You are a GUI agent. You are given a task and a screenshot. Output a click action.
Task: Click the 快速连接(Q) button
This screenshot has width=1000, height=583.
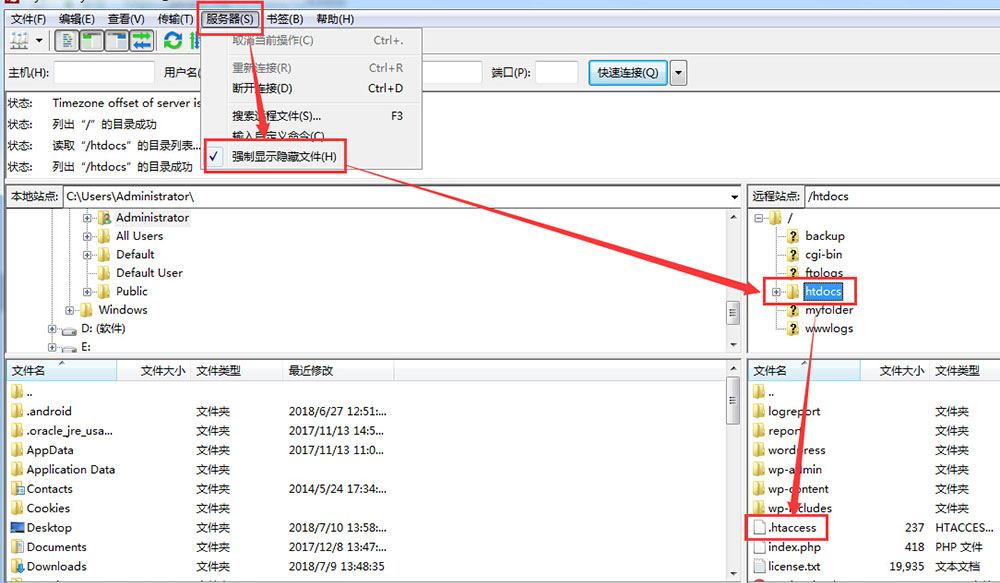pyautogui.click(x=627, y=73)
